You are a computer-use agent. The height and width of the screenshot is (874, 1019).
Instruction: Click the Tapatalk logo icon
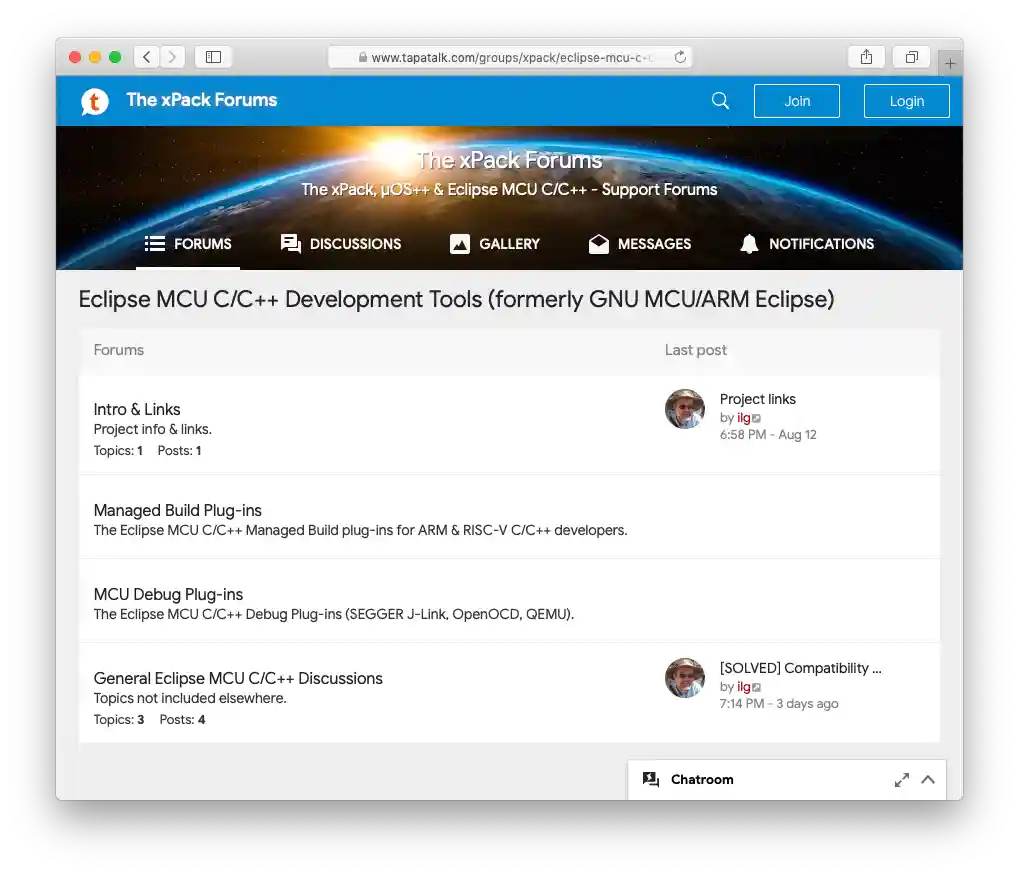pos(93,100)
